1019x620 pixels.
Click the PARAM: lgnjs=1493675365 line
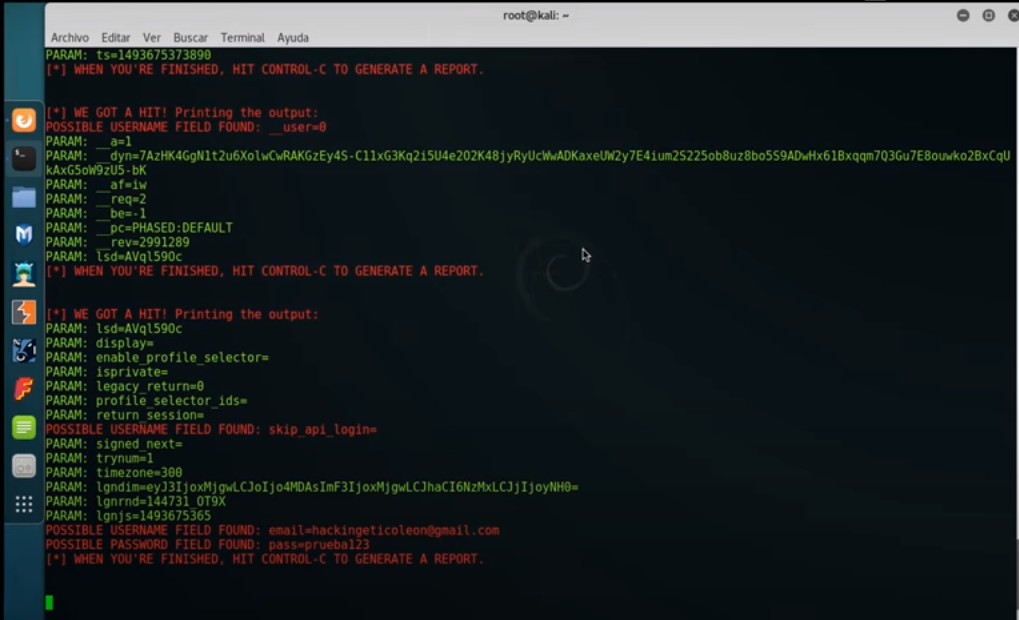pyautogui.click(x=128, y=516)
